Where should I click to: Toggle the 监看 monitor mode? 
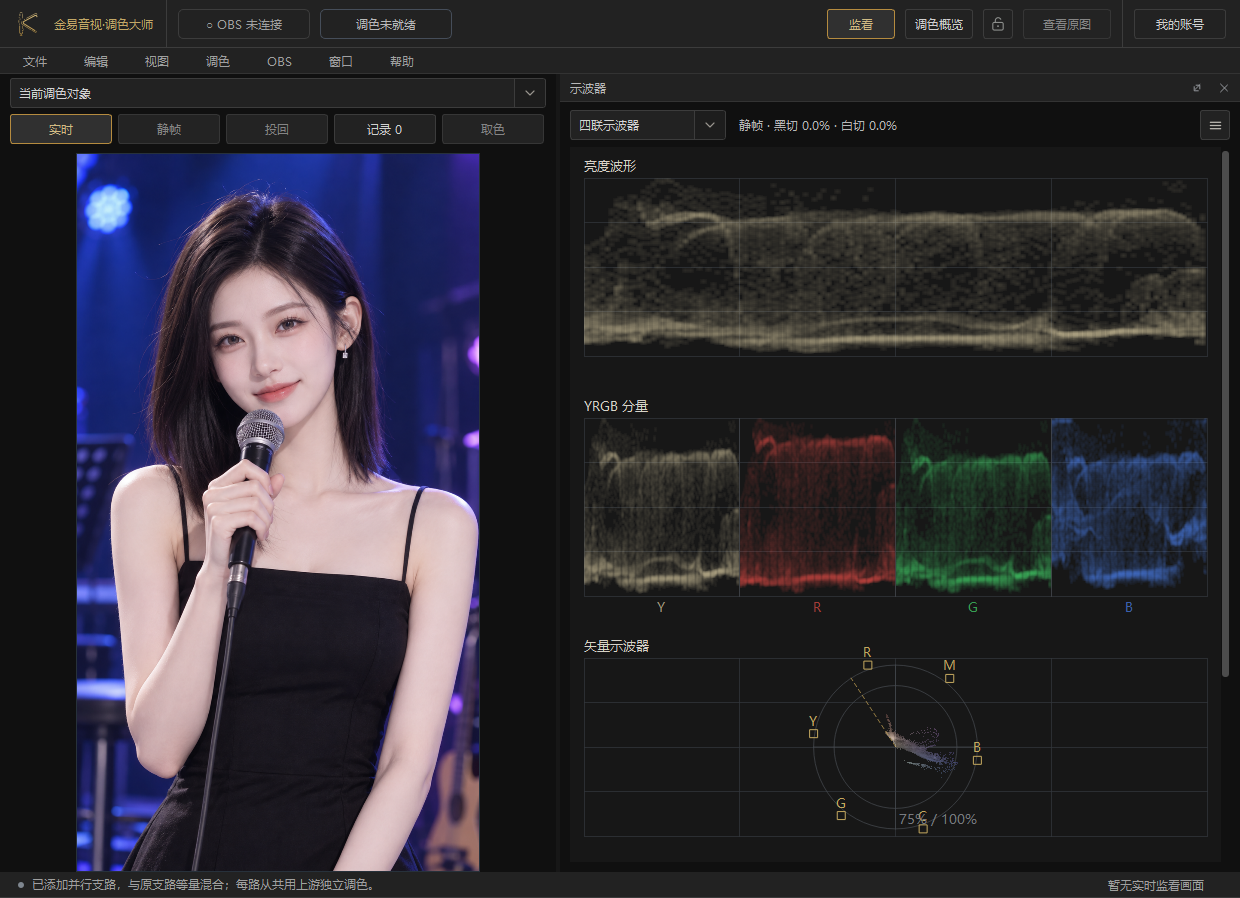pos(861,24)
